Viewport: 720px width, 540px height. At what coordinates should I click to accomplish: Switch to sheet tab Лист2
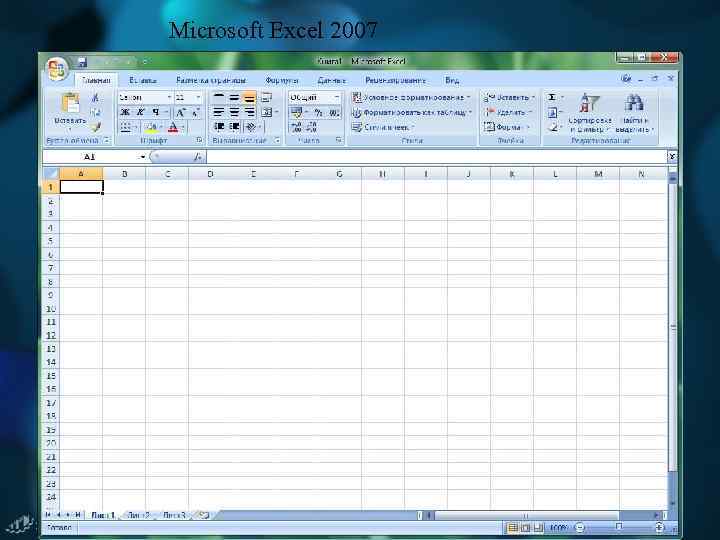139,515
